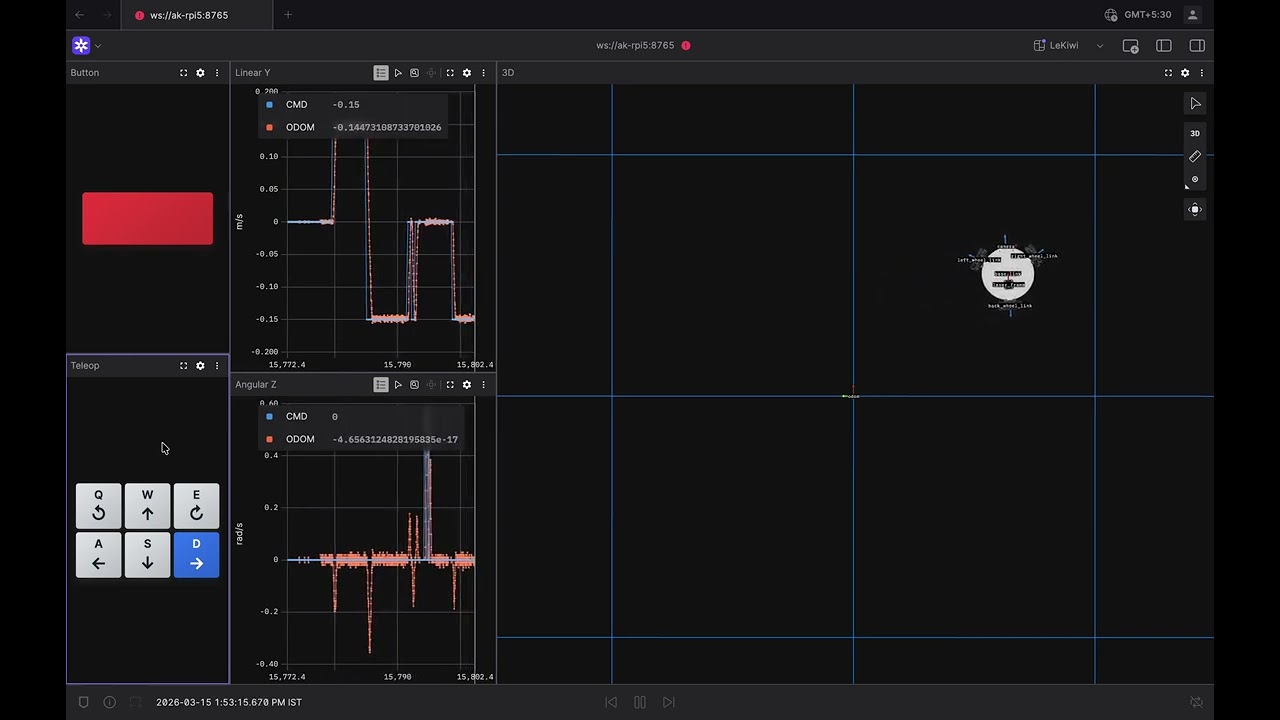Click the GMT+5:30 timezone indicator
The width and height of the screenshot is (1280, 720).
(1138, 15)
